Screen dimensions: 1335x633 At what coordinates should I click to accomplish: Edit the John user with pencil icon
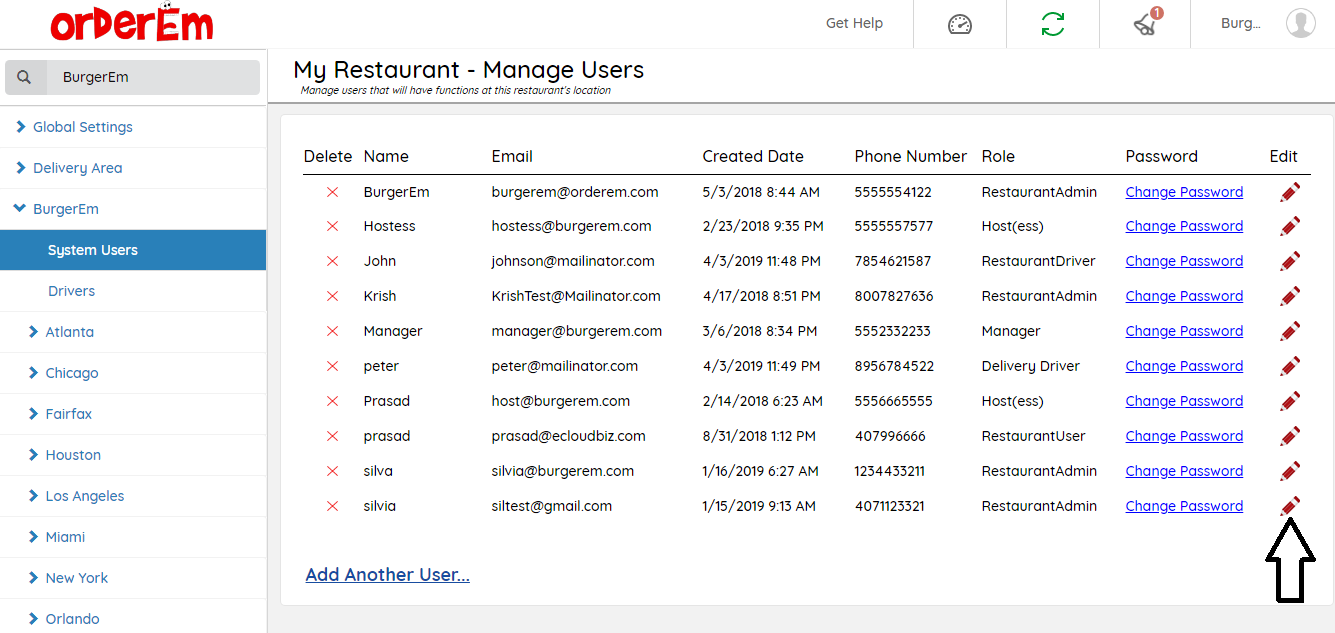pos(1290,261)
